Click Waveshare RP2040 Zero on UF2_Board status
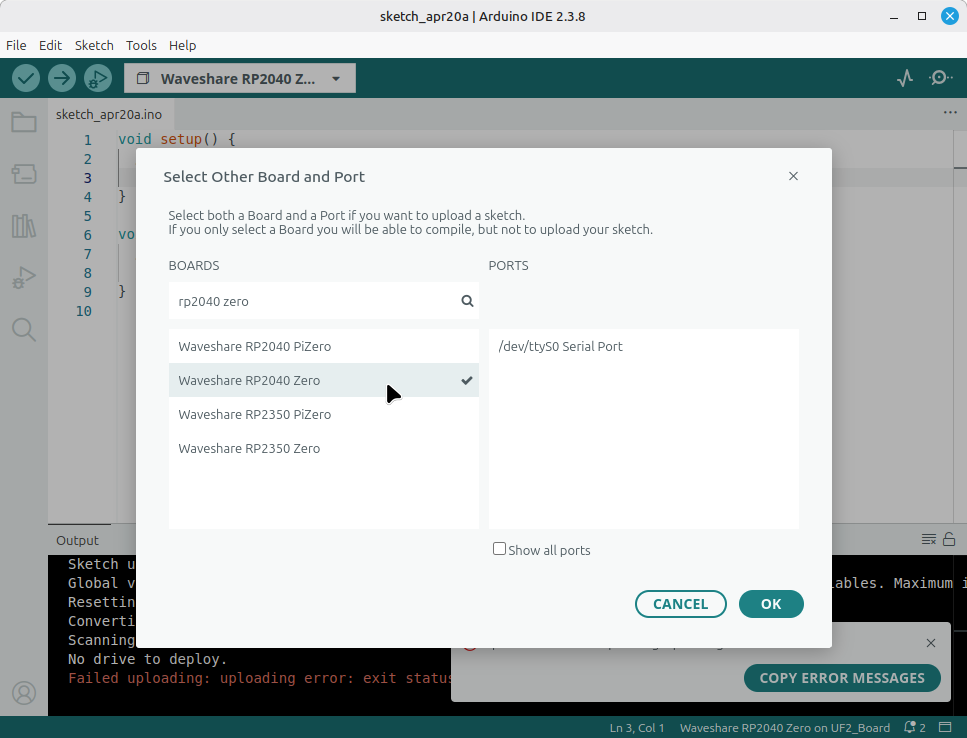The image size is (967, 738). tap(784, 728)
